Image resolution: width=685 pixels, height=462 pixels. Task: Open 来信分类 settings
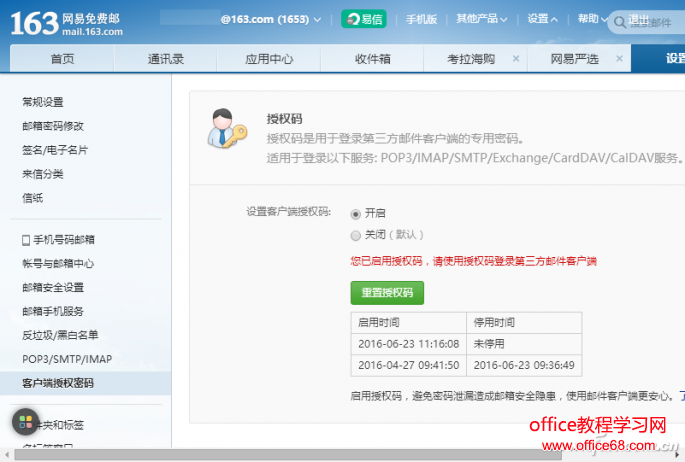click(42, 174)
